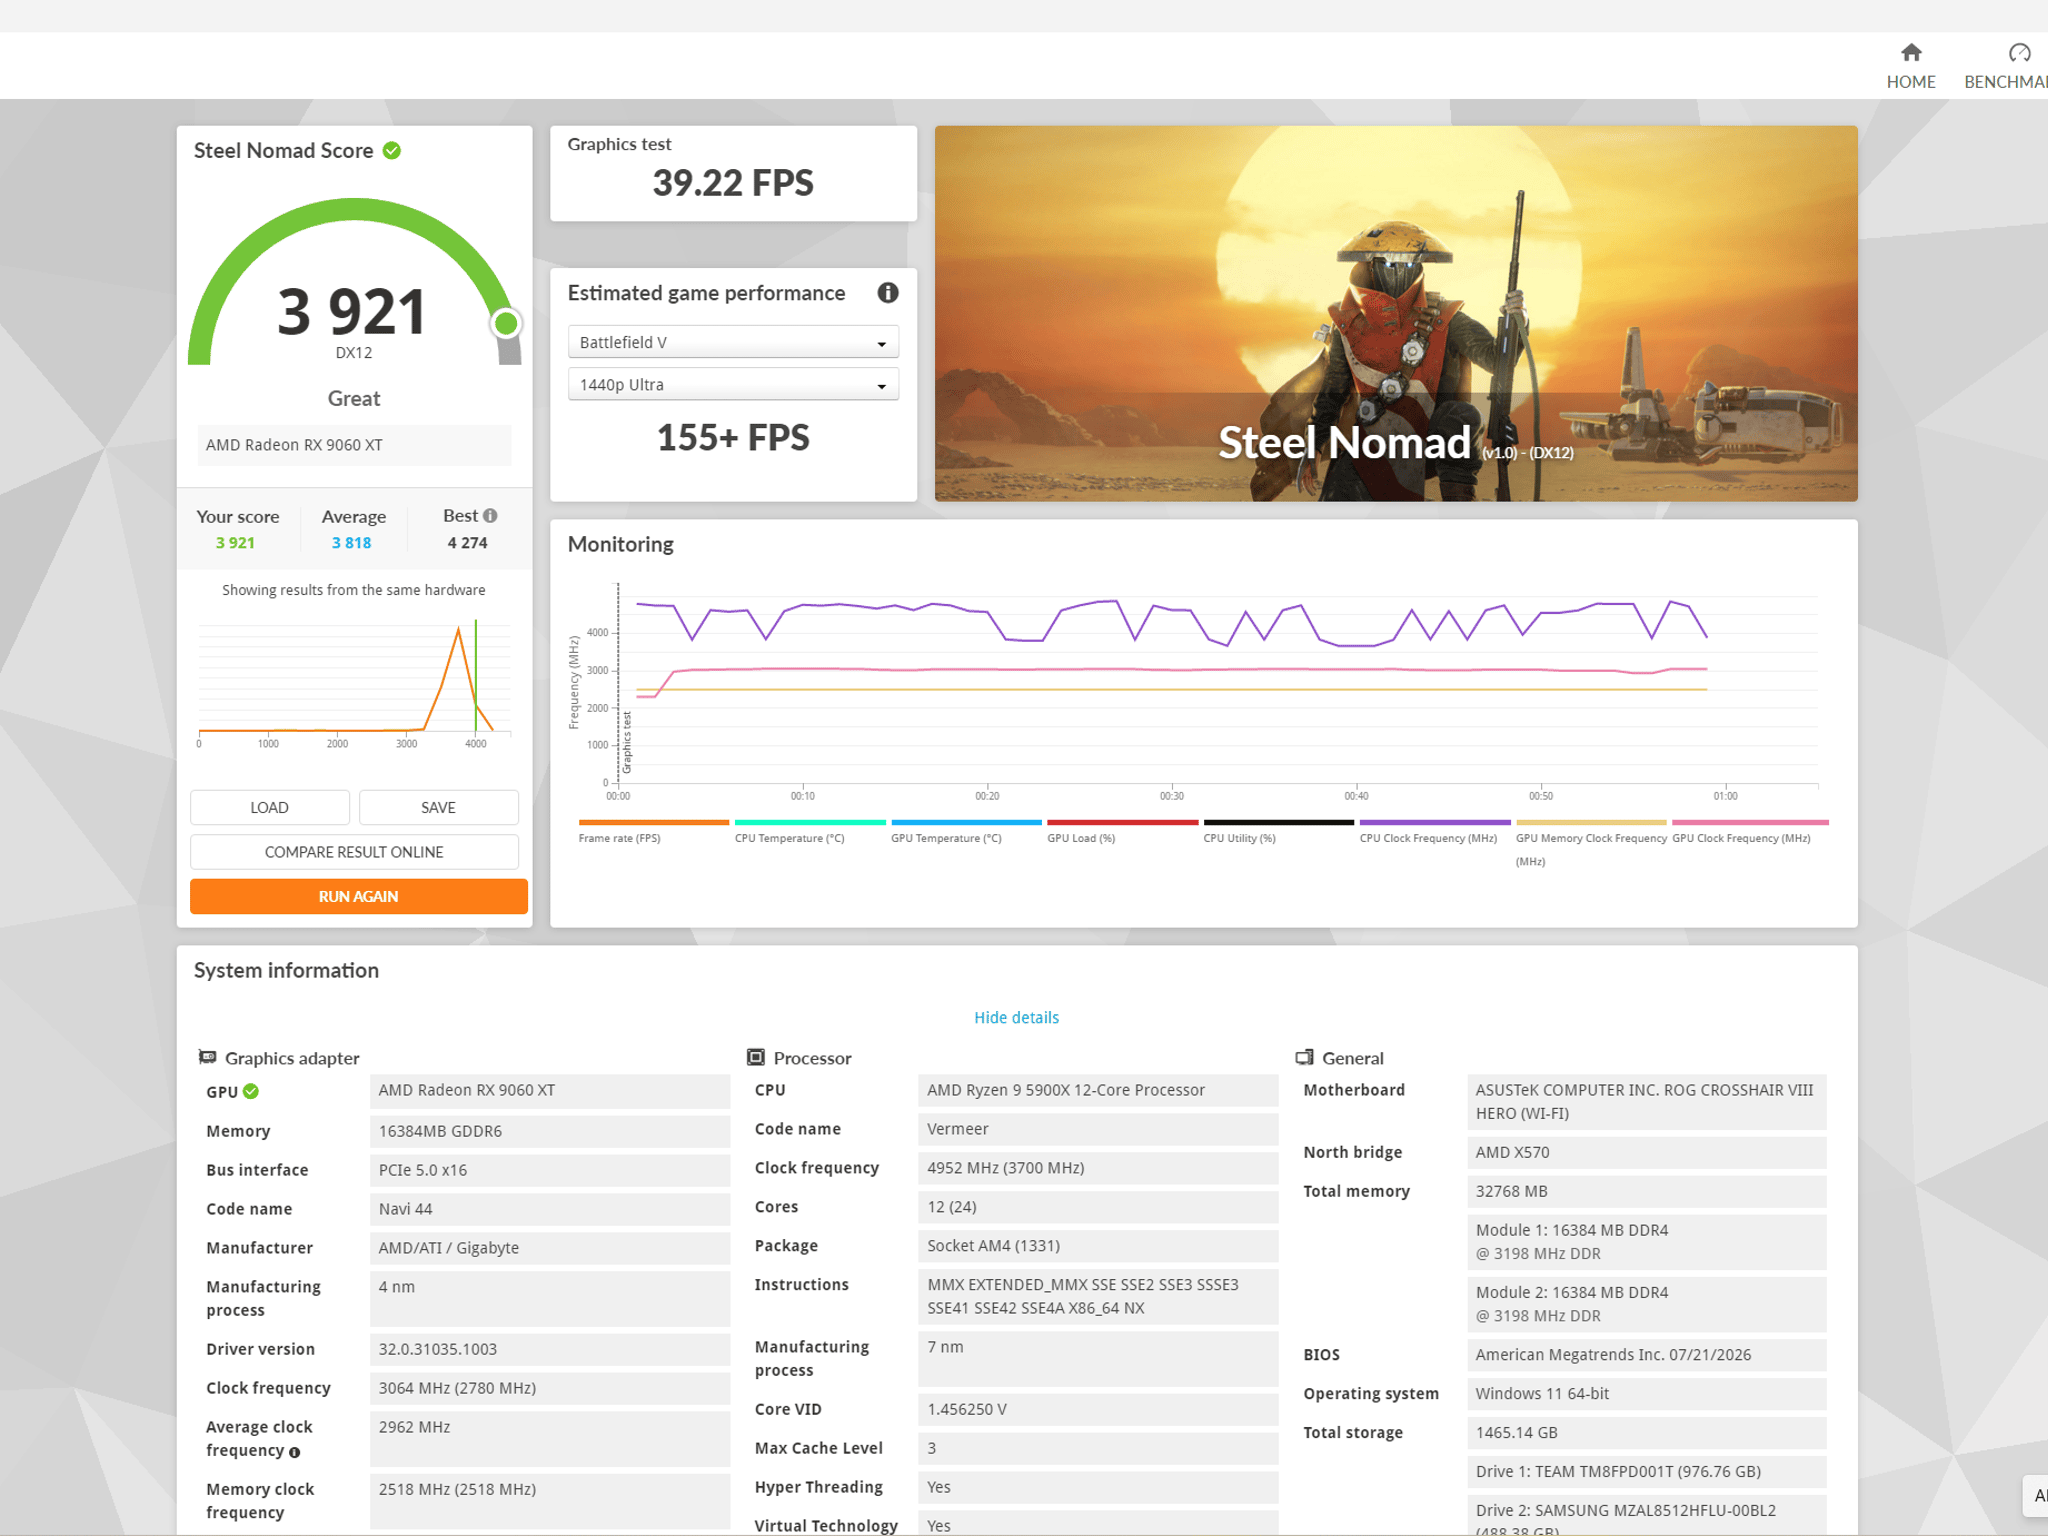Click the 2962 MHz average clock value

coord(550,1439)
